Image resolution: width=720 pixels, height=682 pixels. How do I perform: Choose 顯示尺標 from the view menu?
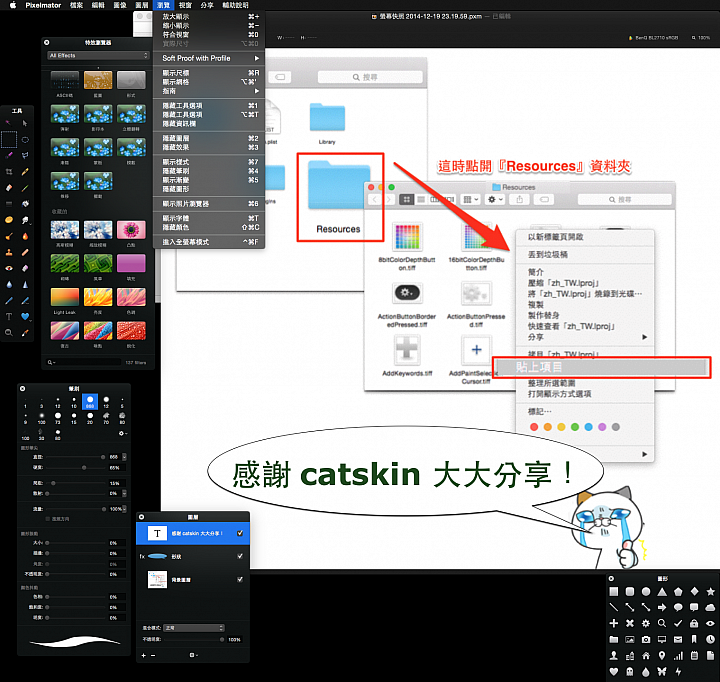click(x=209, y=73)
